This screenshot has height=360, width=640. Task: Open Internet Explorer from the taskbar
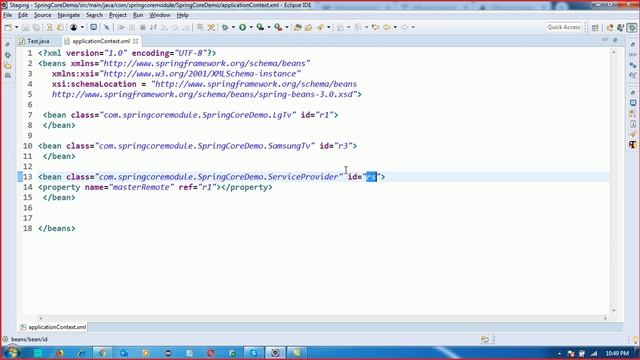(81, 353)
